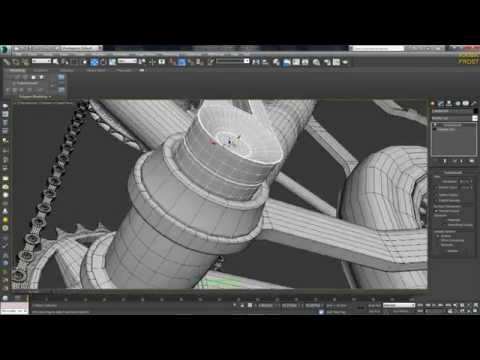Click the Unlink Selection tool
This screenshot has height=360, width=480.
tap(16, 62)
